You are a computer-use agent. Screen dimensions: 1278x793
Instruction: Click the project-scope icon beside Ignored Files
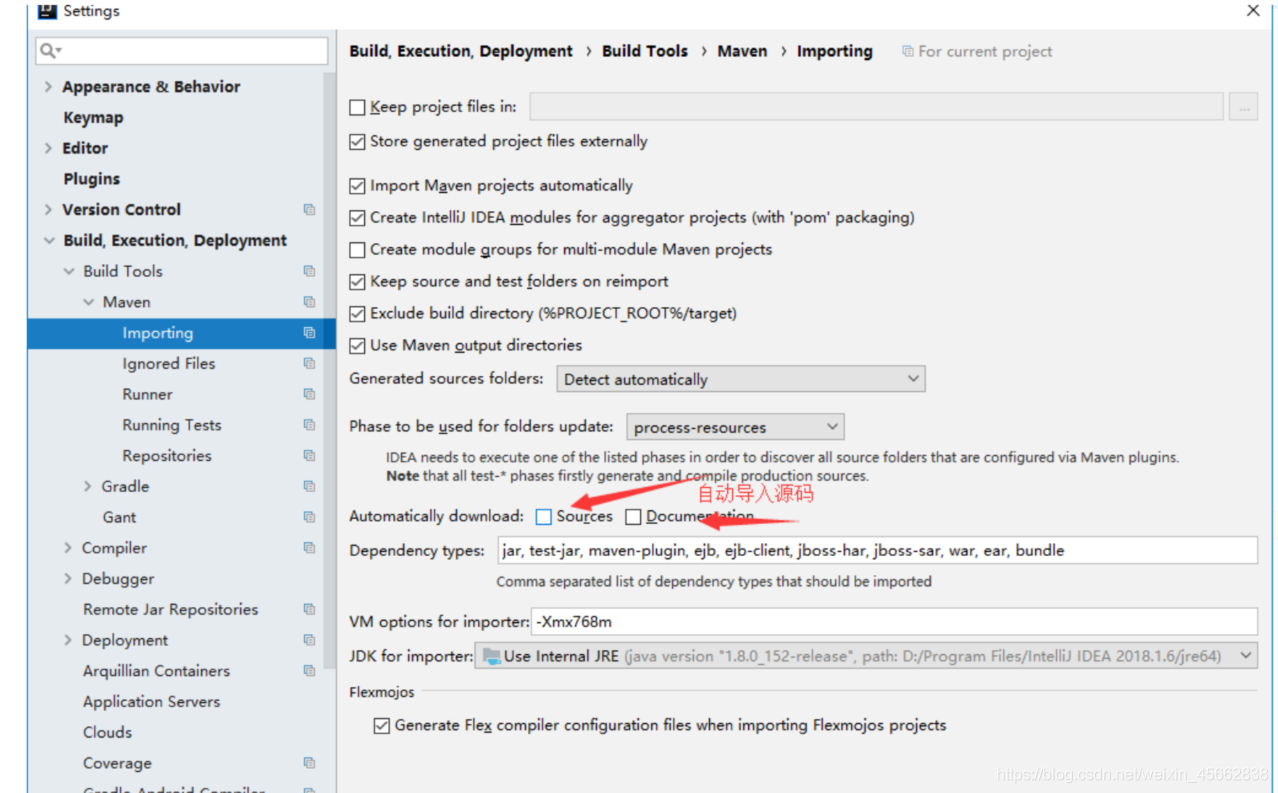(309, 364)
